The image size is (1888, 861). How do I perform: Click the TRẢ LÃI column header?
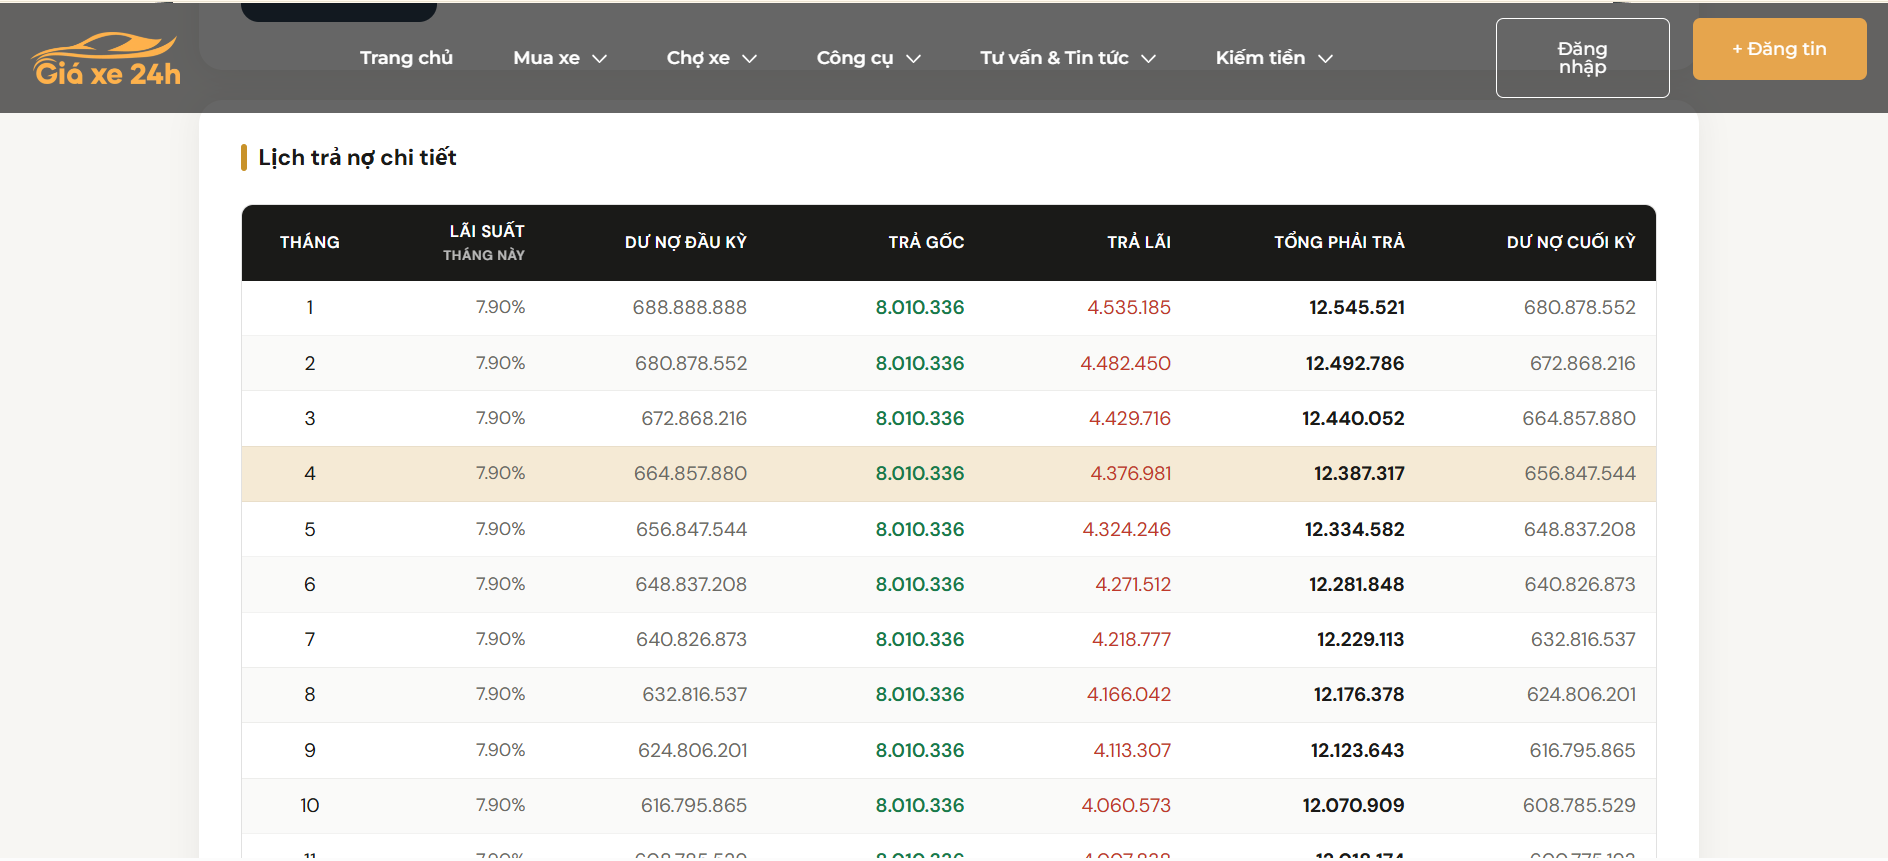coord(1139,242)
